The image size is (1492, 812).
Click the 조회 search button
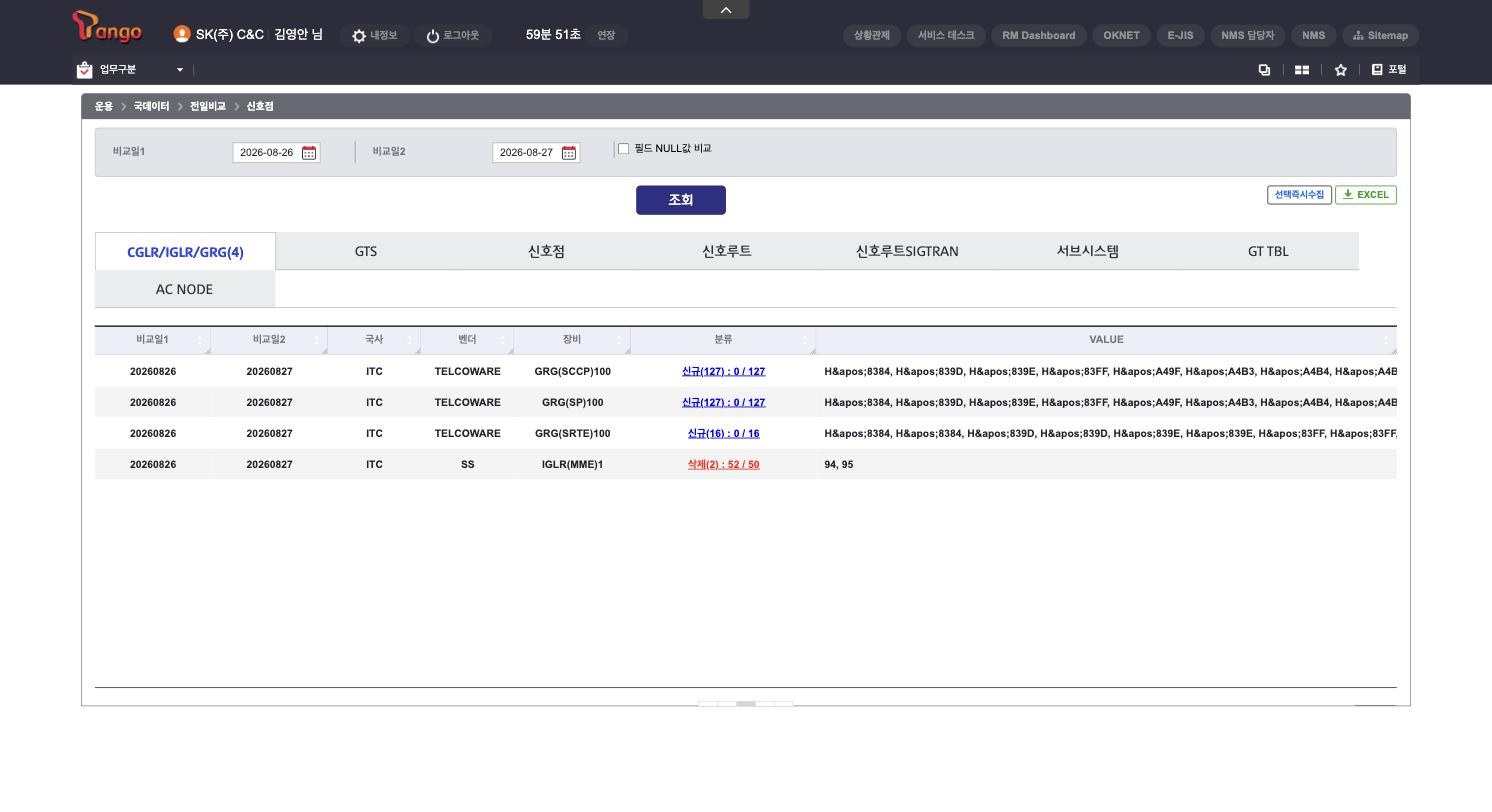click(681, 200)
